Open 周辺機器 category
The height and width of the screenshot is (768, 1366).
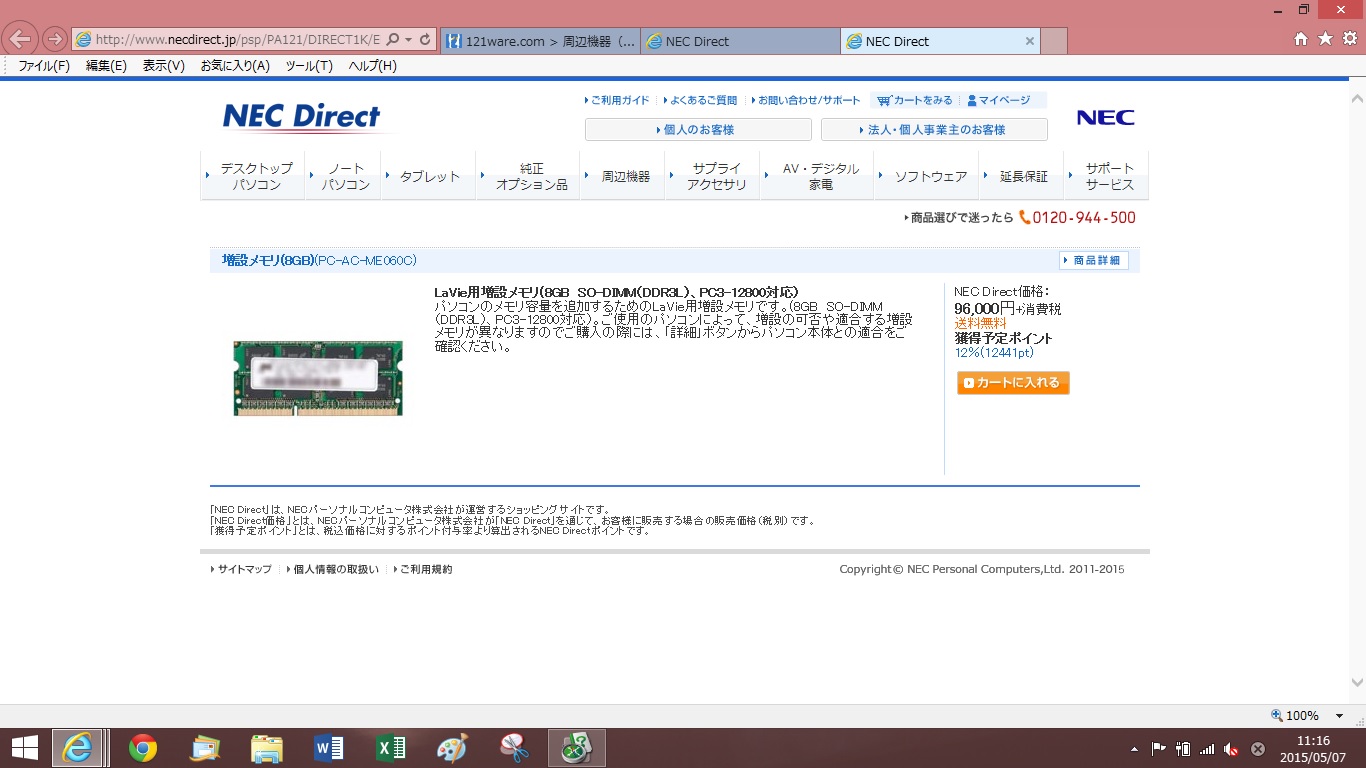click(x=623, y=176)
